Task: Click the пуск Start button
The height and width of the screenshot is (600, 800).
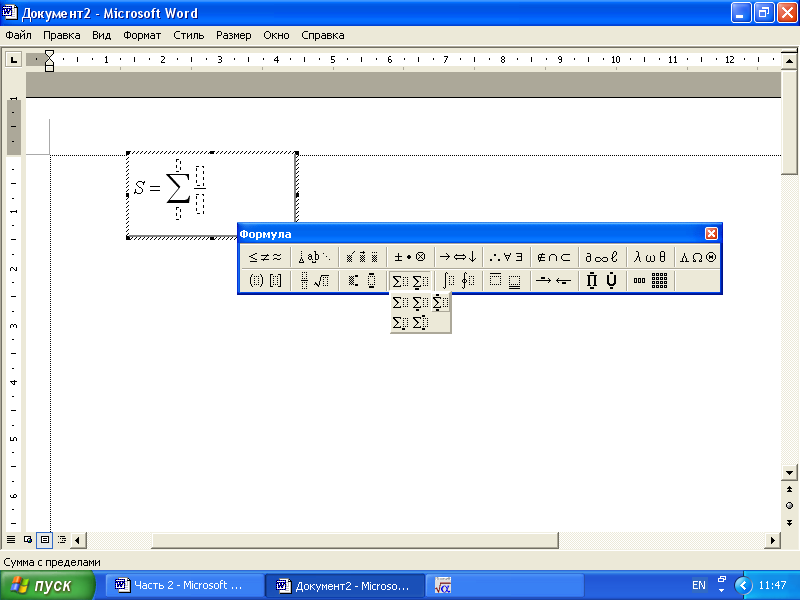Action: coord(47,586)
